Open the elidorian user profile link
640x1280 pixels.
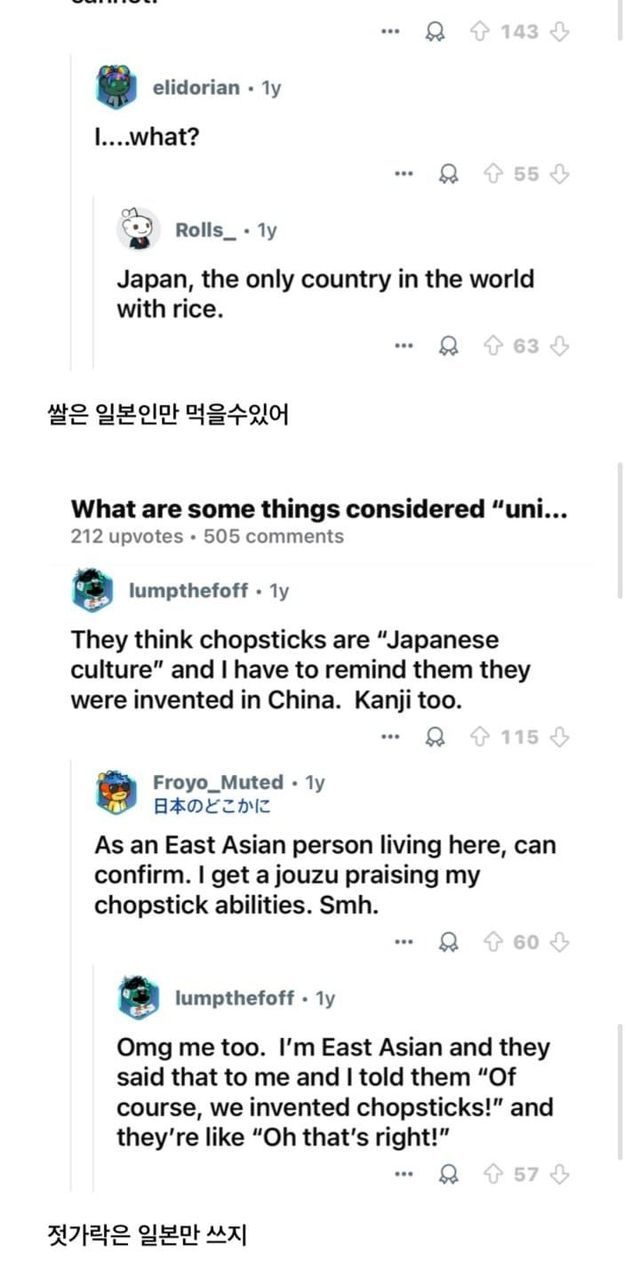195,88
